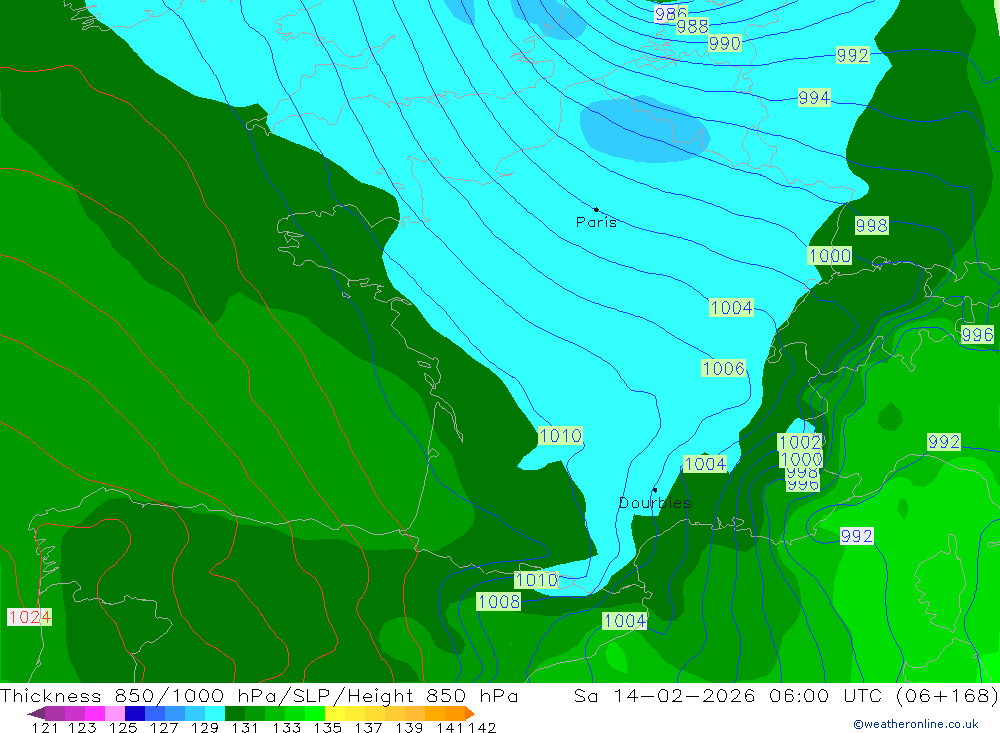The image size is (1000, 733).
Task: Click the 1010 label north of Dourbies
Action: [x=560, y=436]
